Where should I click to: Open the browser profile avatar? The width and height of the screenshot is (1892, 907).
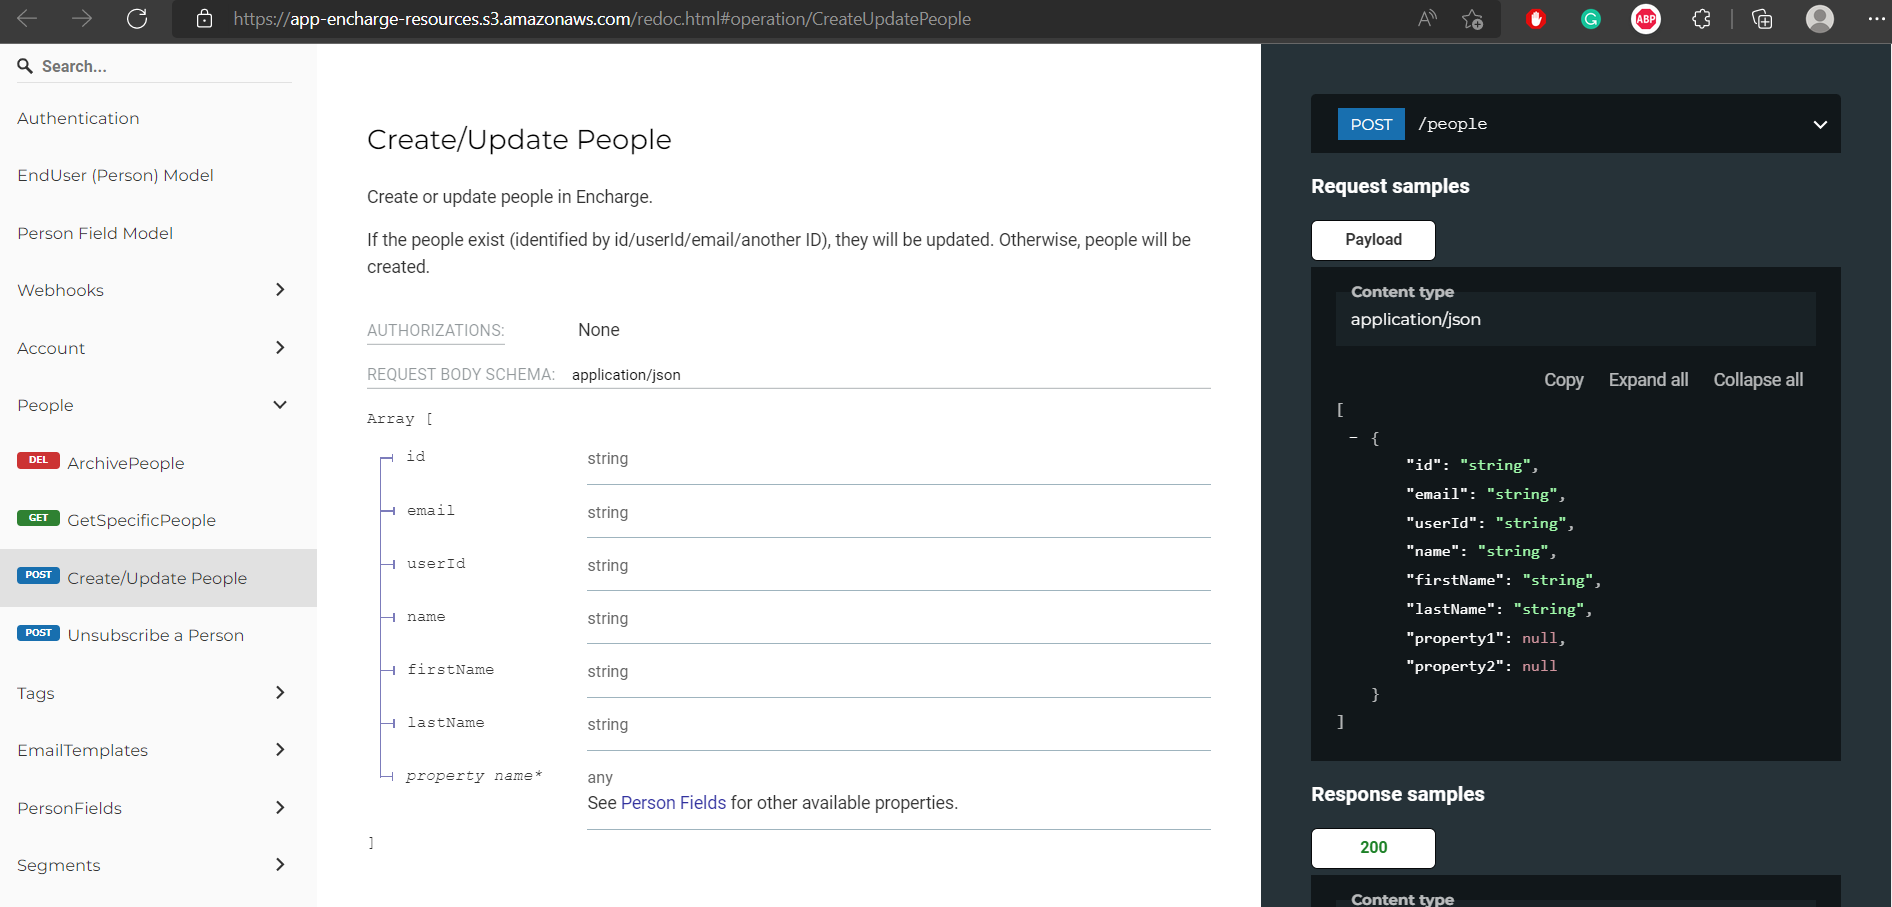[1819, 19]
